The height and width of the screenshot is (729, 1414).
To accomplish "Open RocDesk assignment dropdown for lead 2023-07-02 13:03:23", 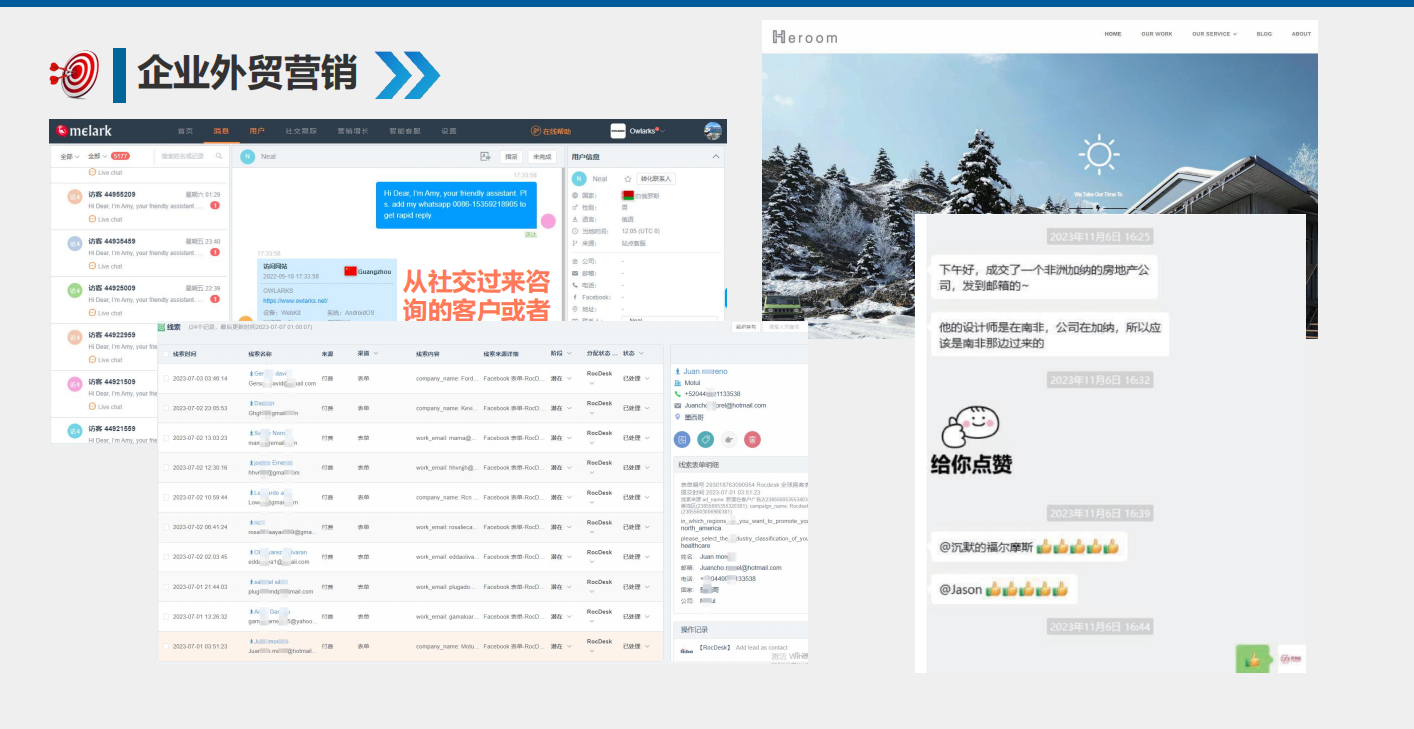I will [599, 438].
